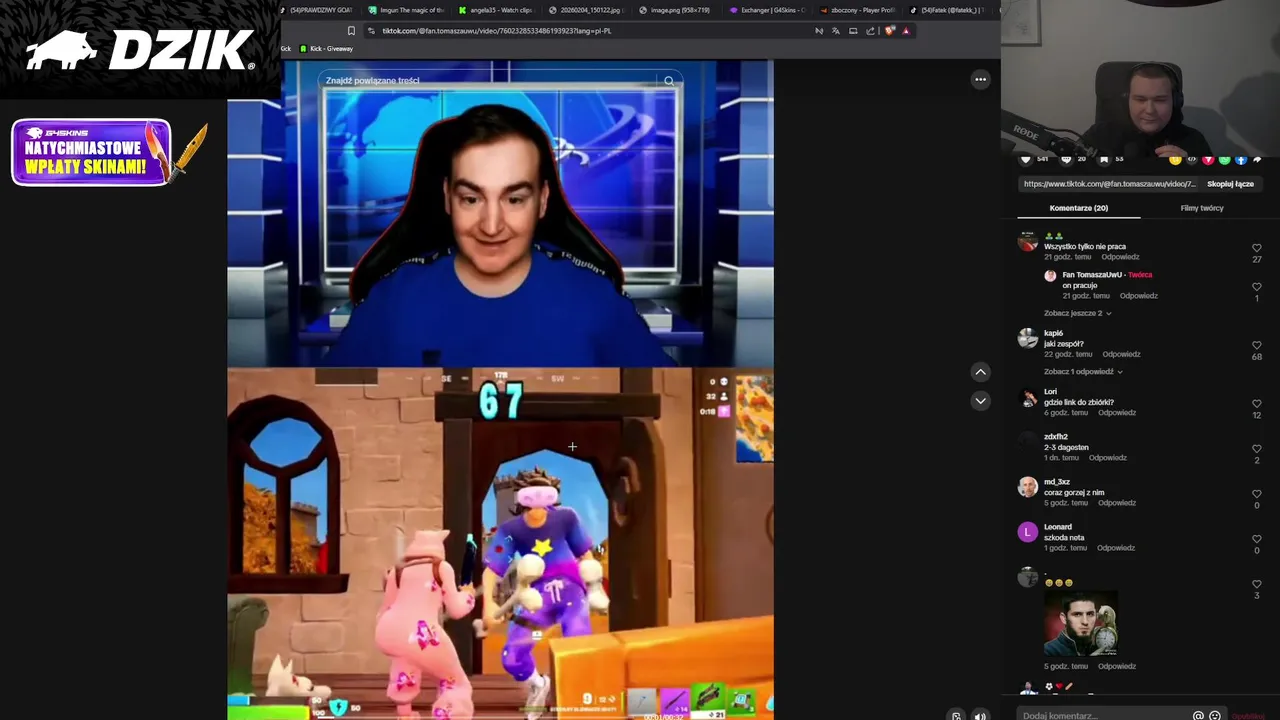
Task: Click the search magnifier in the video search bar
Action: (x=669, y=80)
